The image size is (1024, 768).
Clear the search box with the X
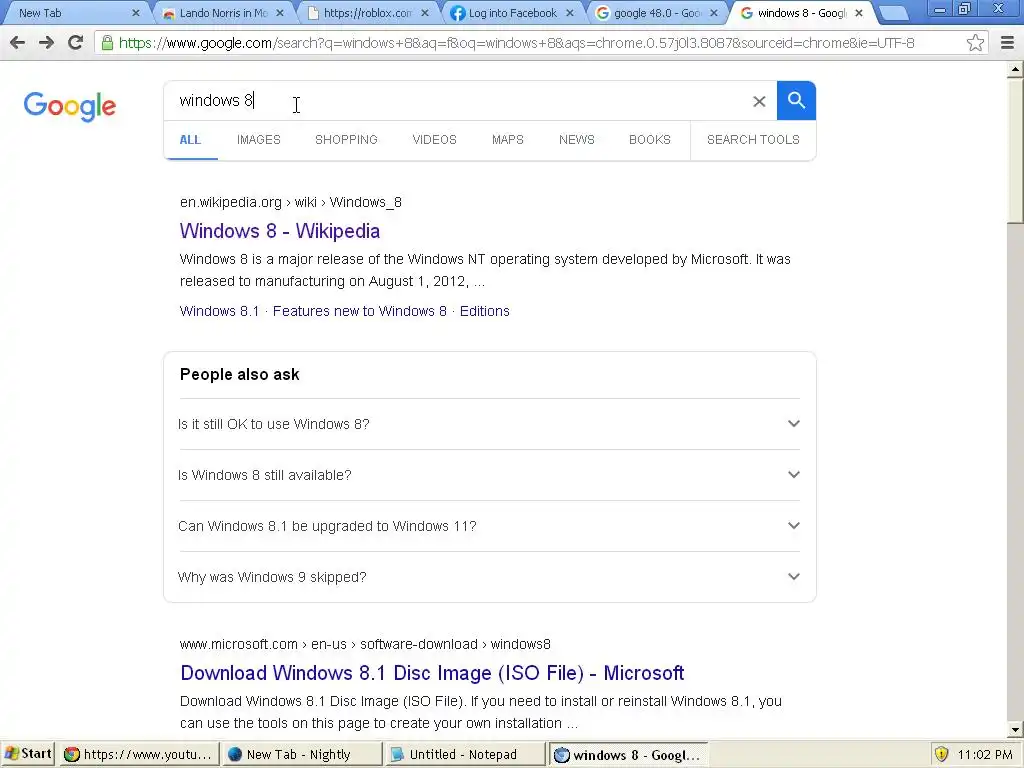point(759,101)
